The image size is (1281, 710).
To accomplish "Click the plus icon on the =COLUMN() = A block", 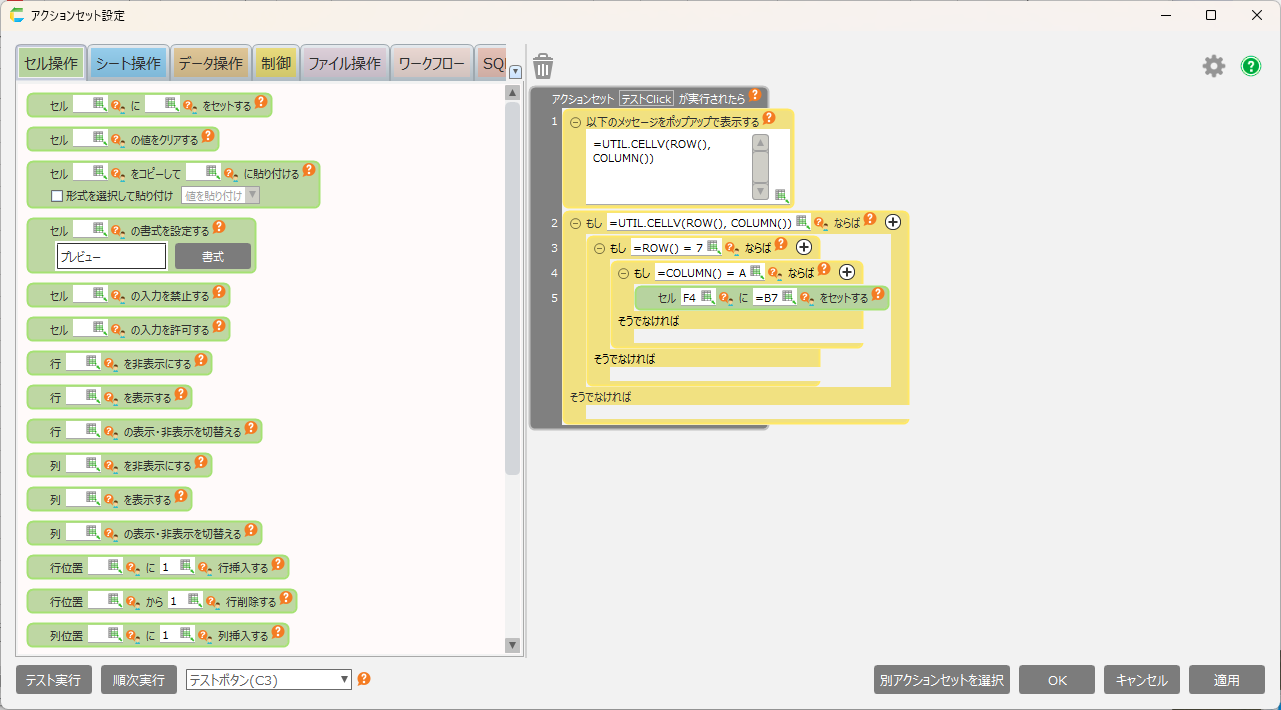I will click(846, 272).
